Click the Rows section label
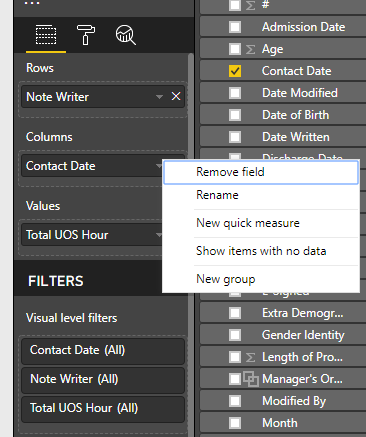The height and width of the screenshot is (437, 366). (x=40, y=68)
